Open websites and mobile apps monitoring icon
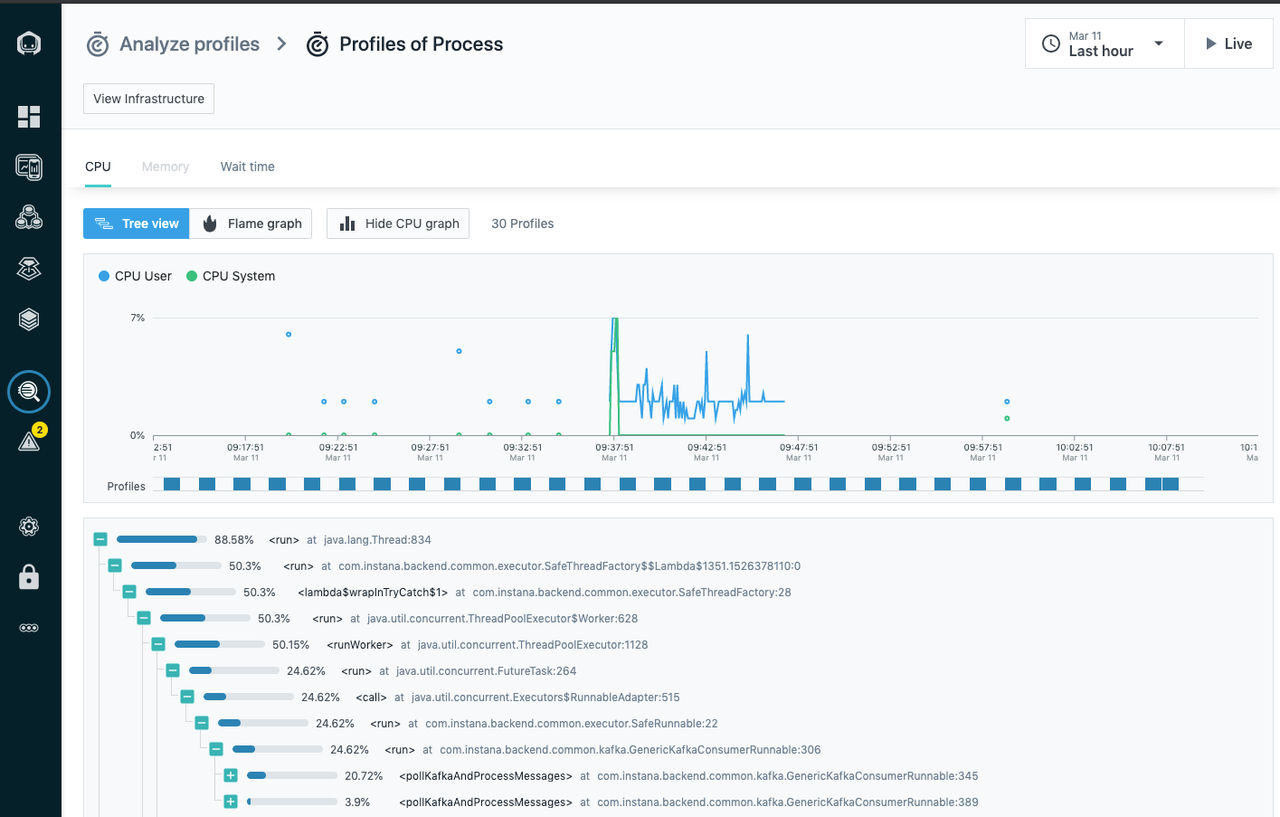The image size is (1280, 817). point(29,167)
